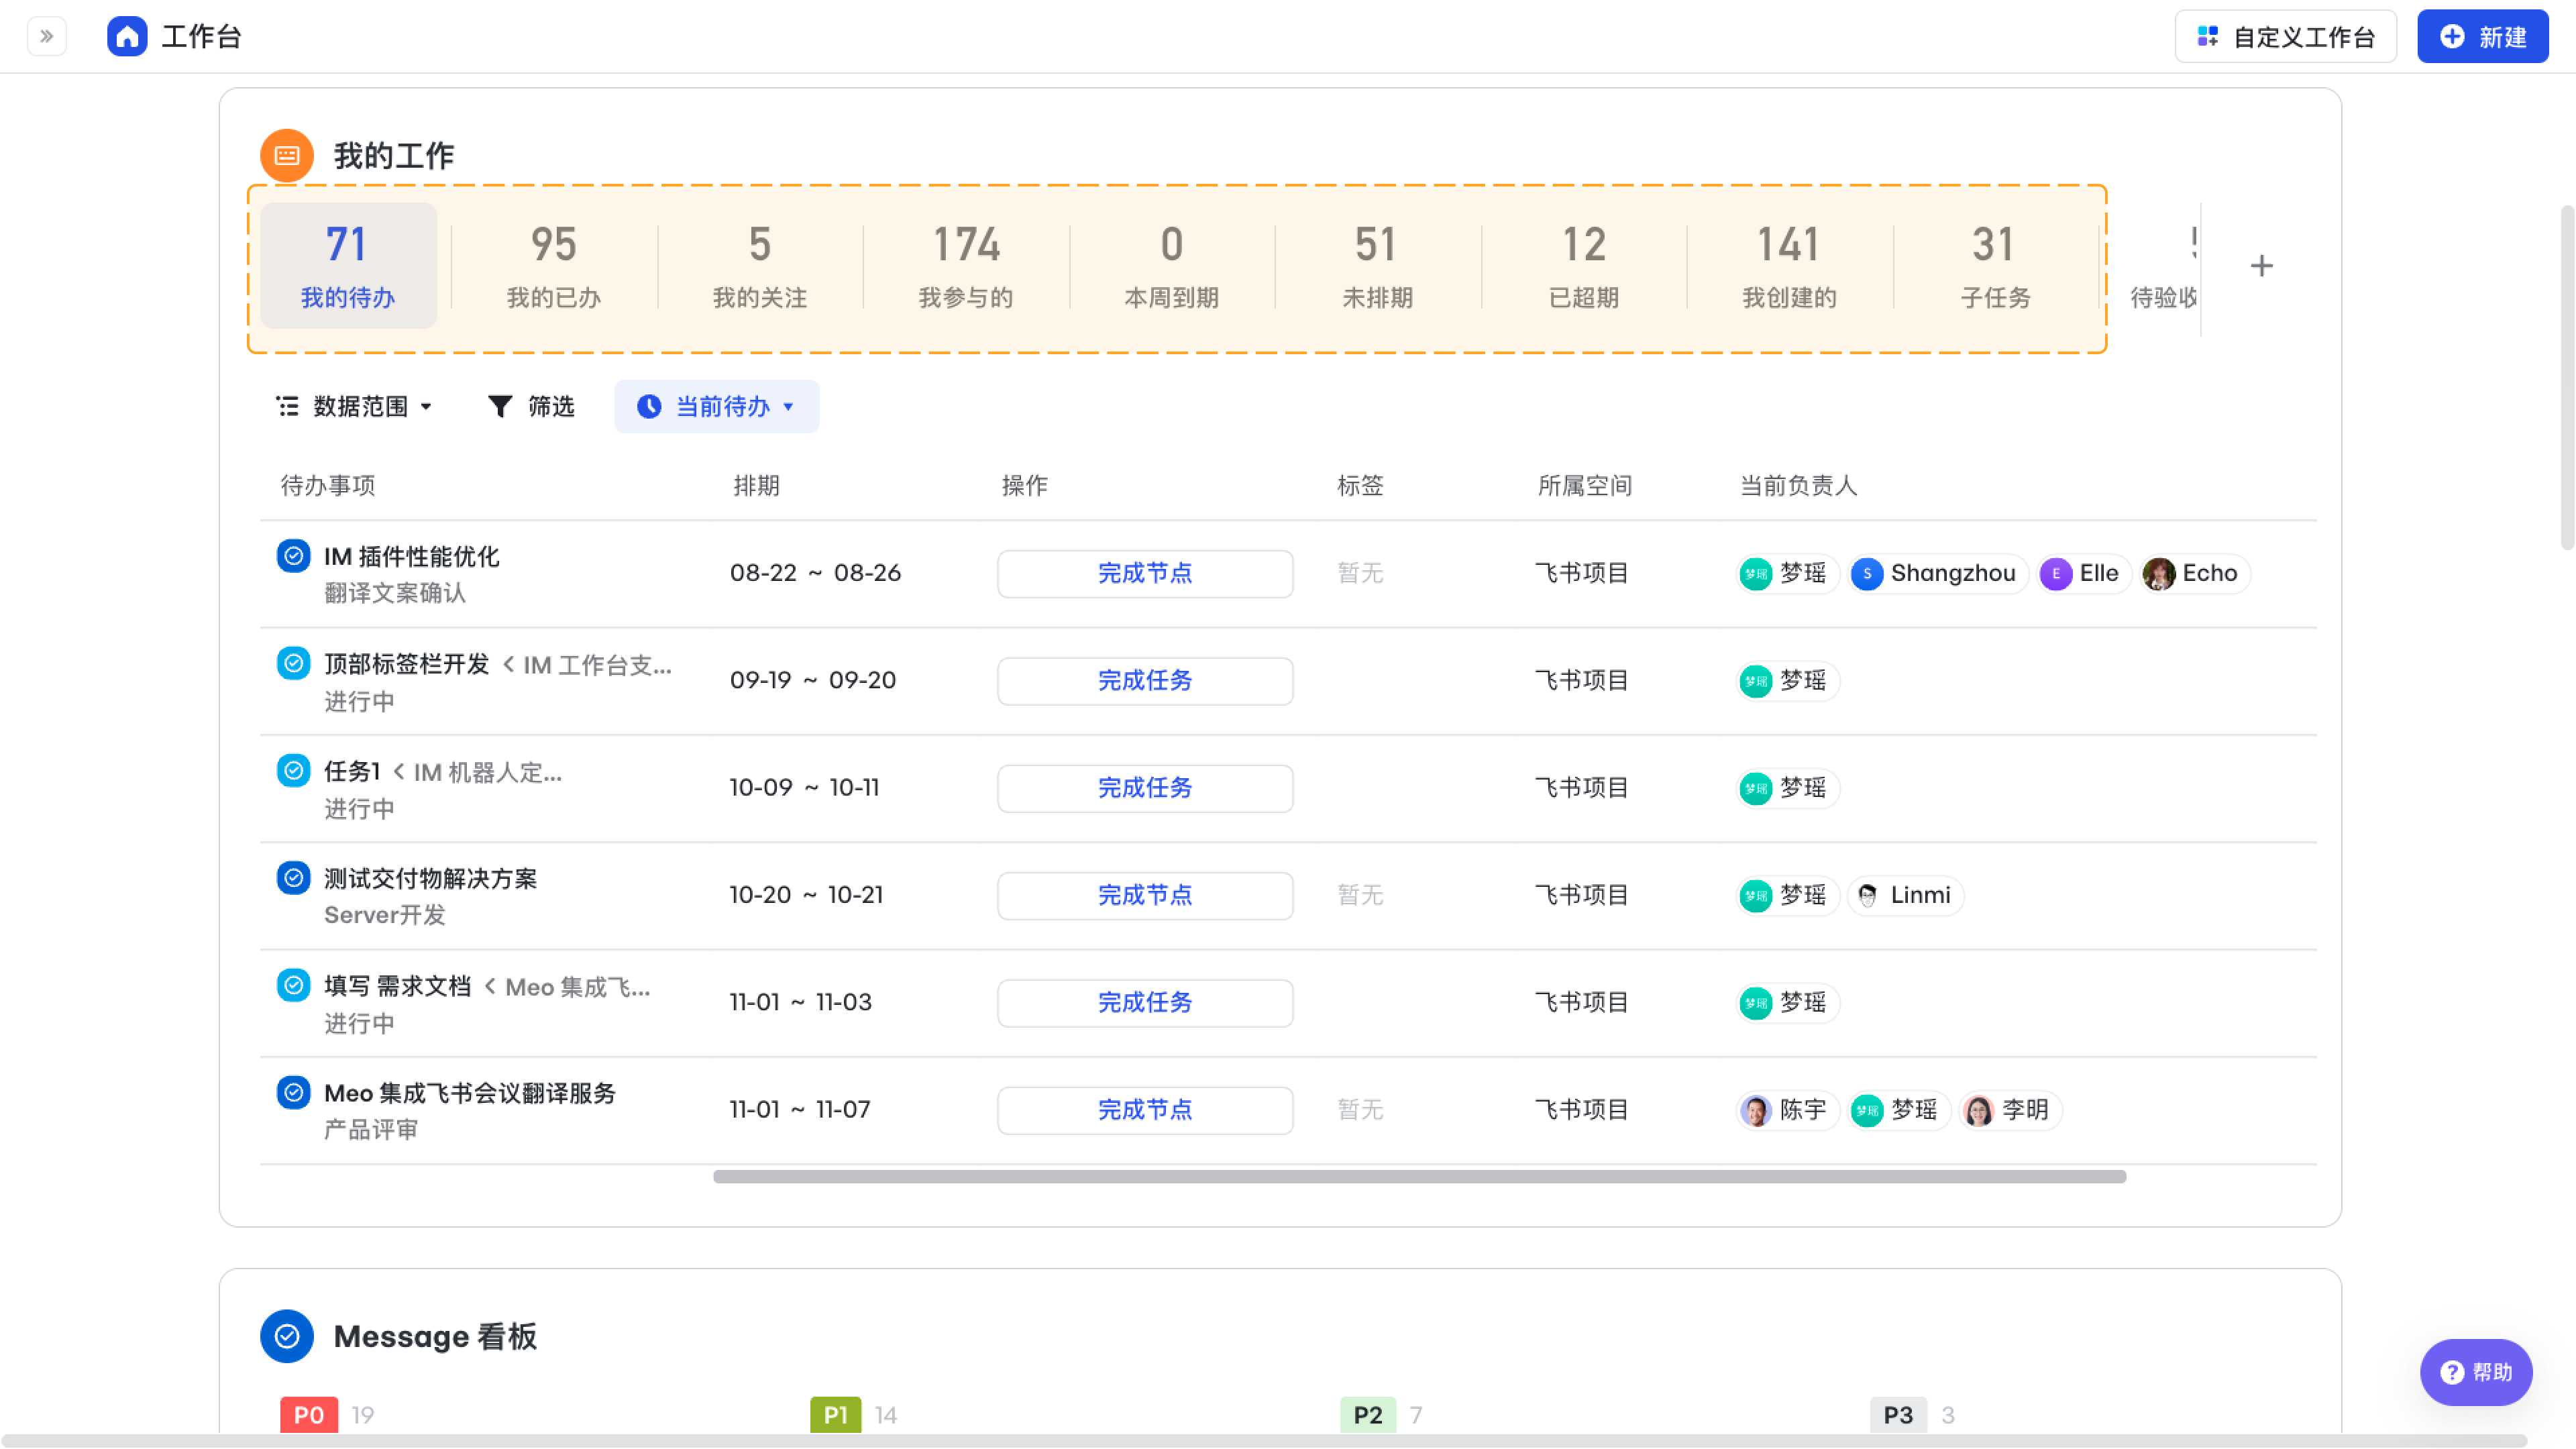Click the Echo assignee chip
Viewport: 2576px width, 1449px height.
[2194, 574]
